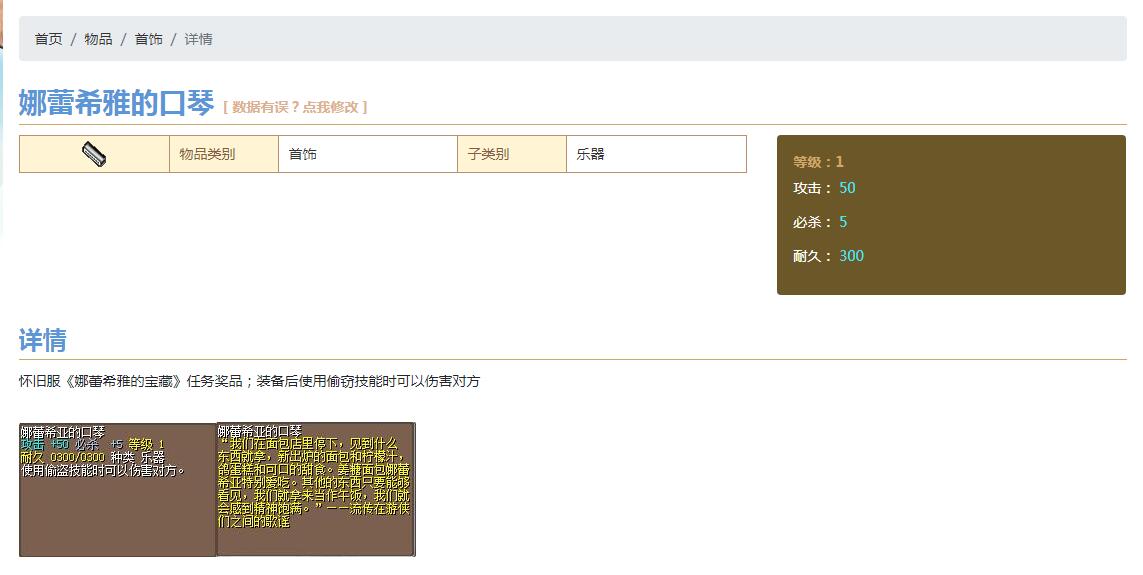Click the 怀旧服 quest reward description text
This screenshot has width=1143, height=575.
click(249, 381)
